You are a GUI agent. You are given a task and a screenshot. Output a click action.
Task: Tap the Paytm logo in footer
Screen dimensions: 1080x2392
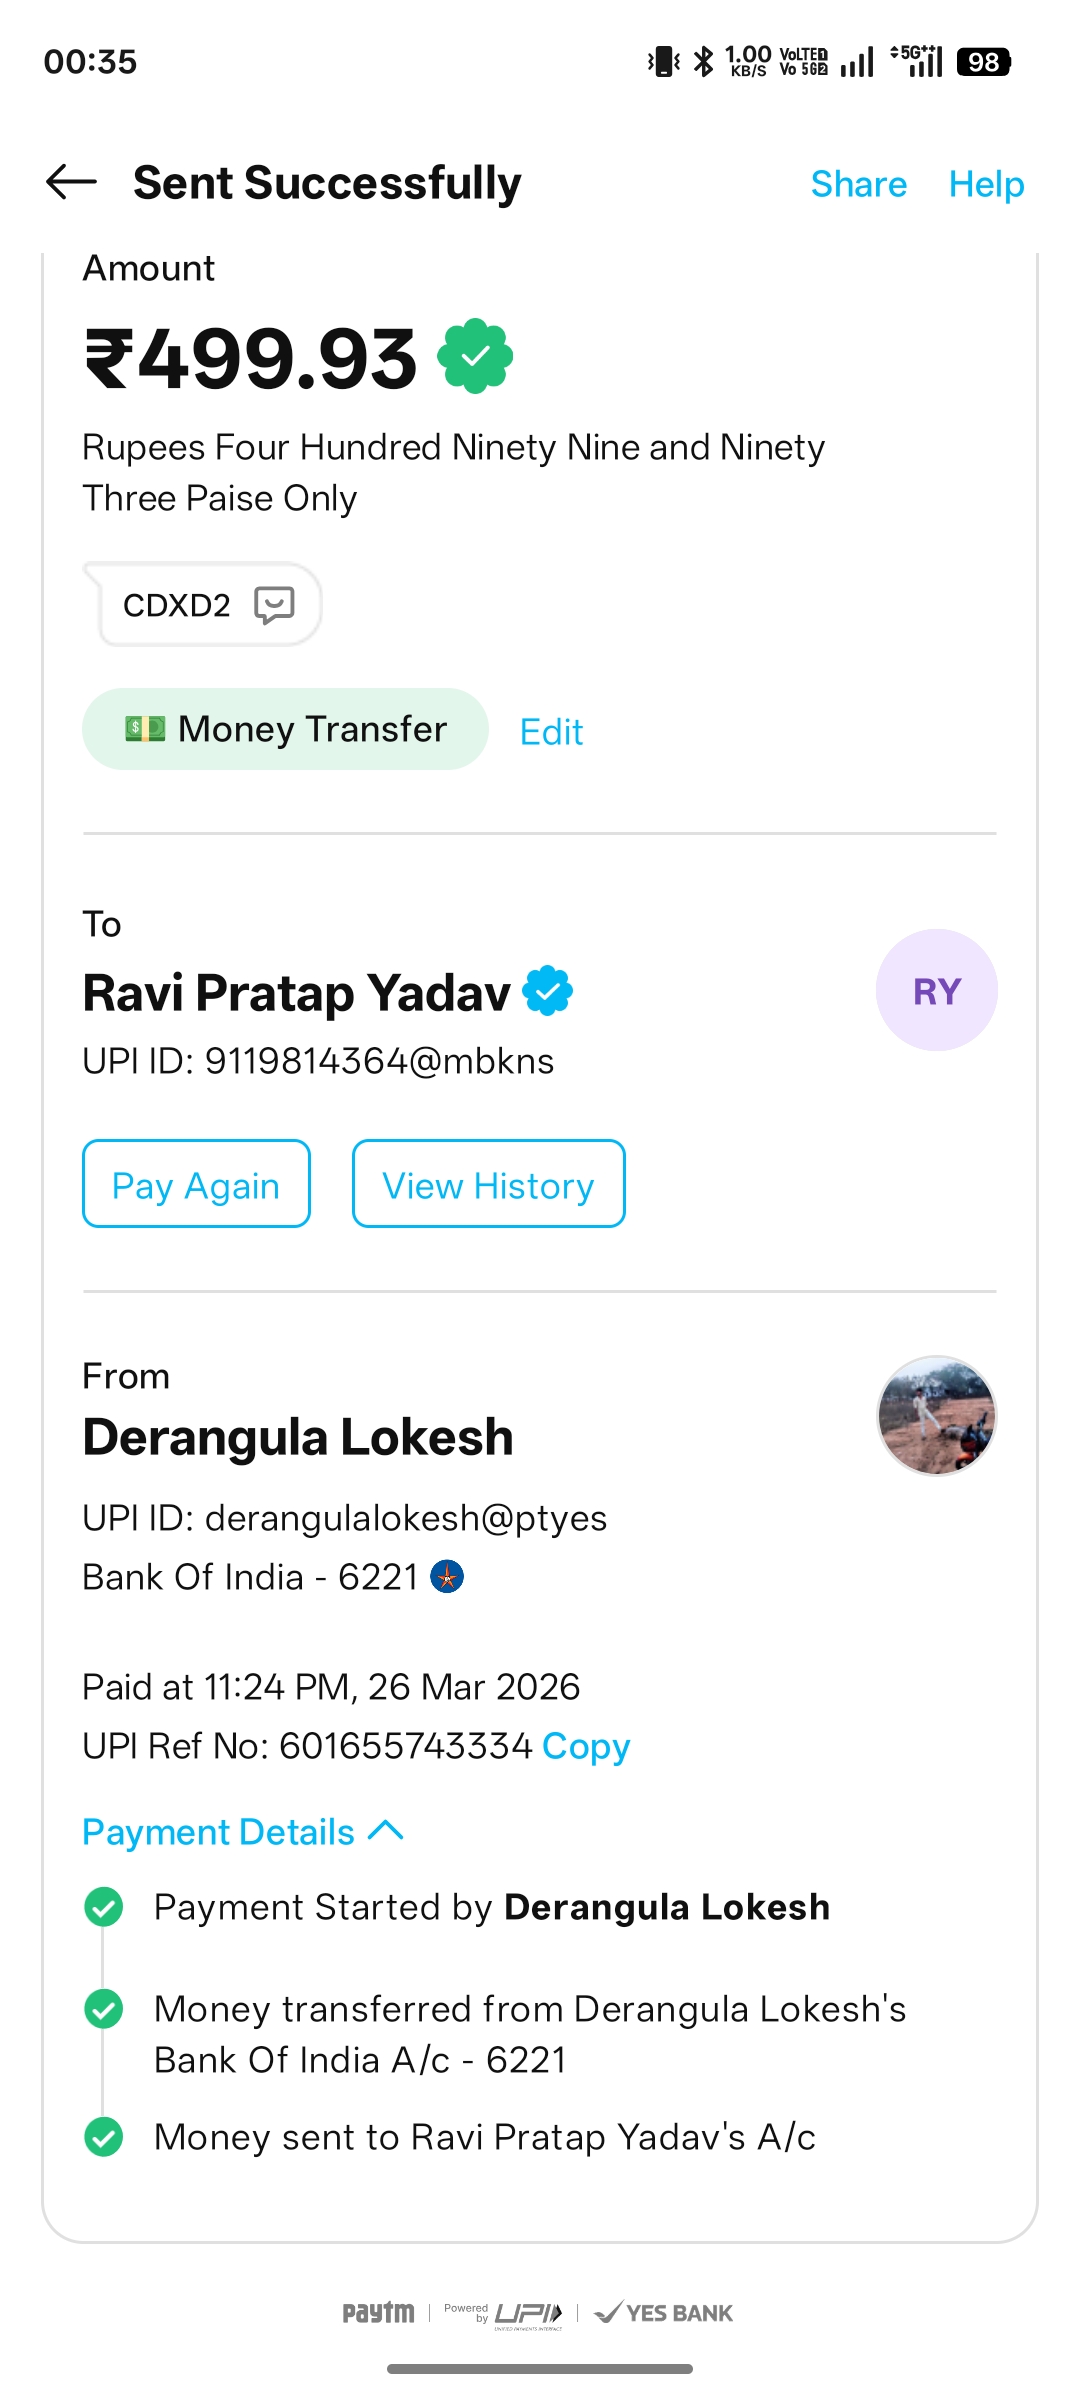378,2313
